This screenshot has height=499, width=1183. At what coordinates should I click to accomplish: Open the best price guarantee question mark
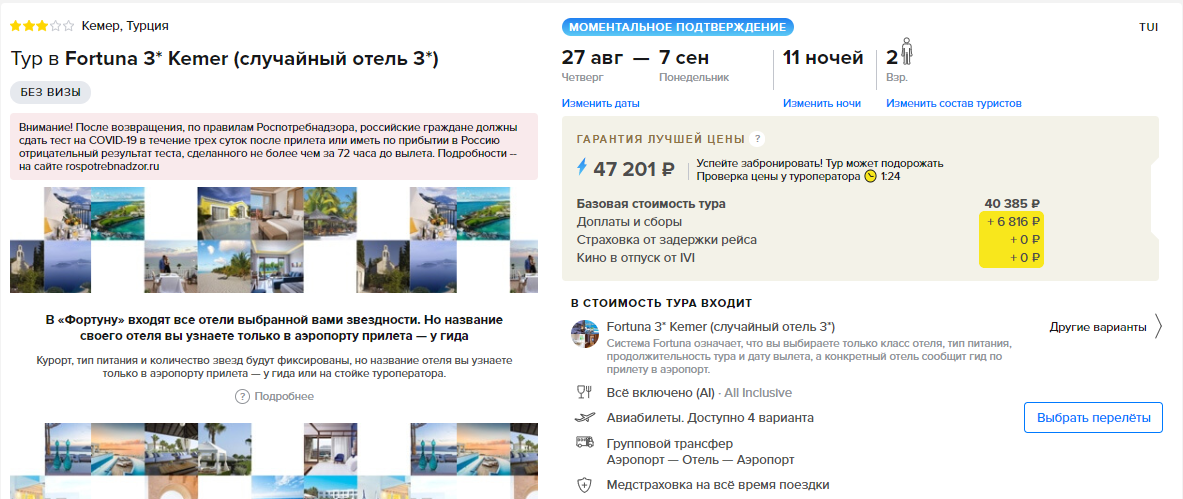pyautogui.click(x=757, y=139)
